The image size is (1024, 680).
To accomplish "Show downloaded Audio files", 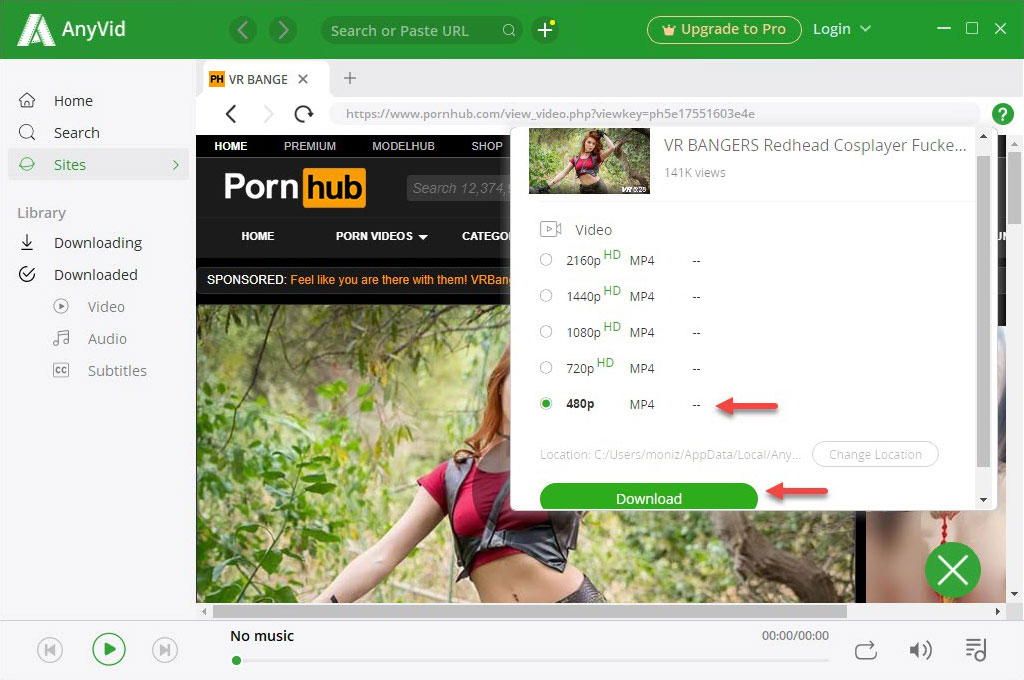I will click(107, 339).
